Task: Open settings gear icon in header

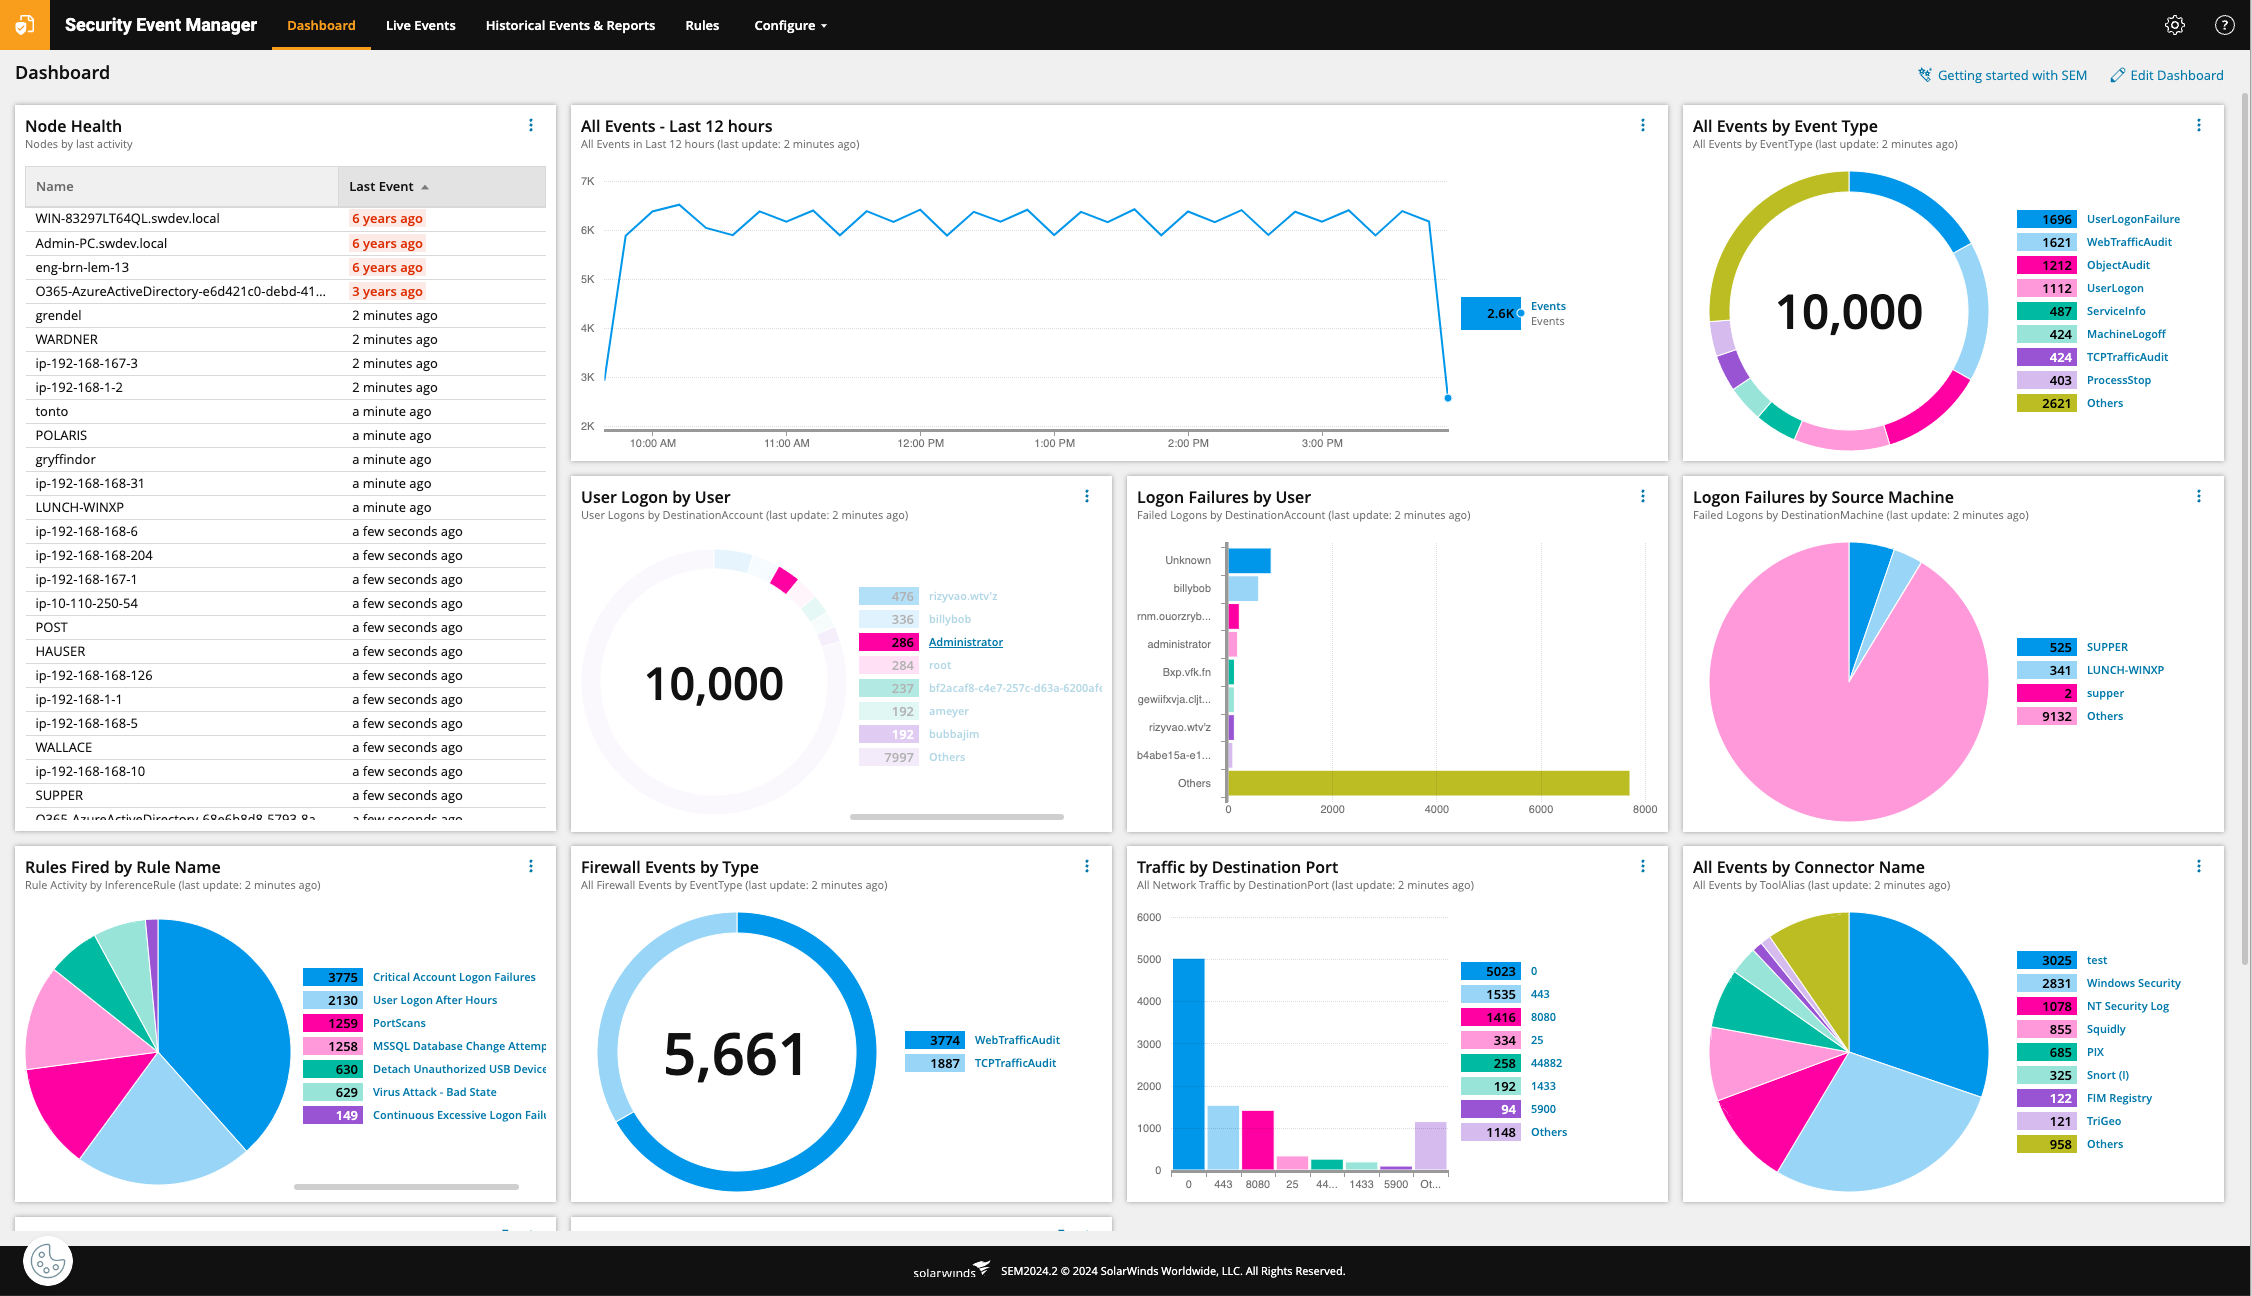Action: pos(2174,25)
